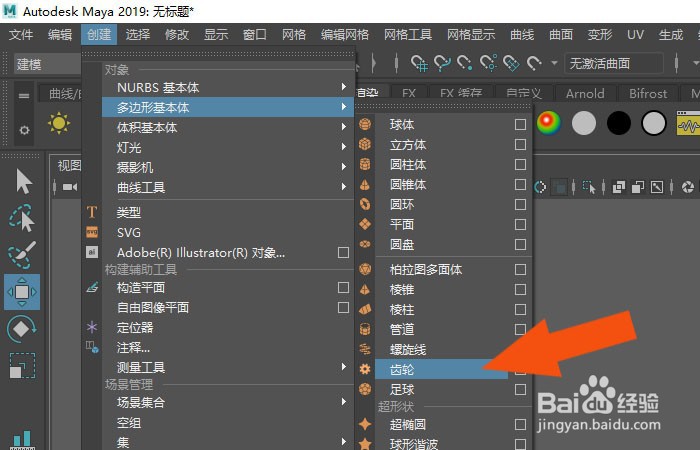
Task: Open option box for 圆柱体
Action: pos(520,164)
